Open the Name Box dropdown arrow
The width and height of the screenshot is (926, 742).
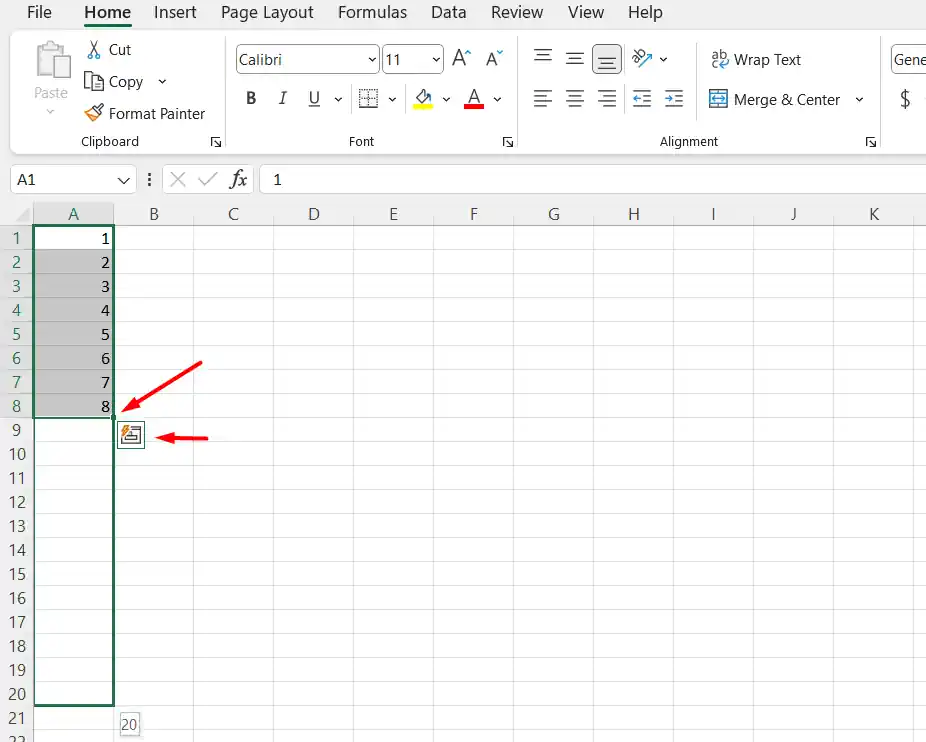click(x=124, y=180)
